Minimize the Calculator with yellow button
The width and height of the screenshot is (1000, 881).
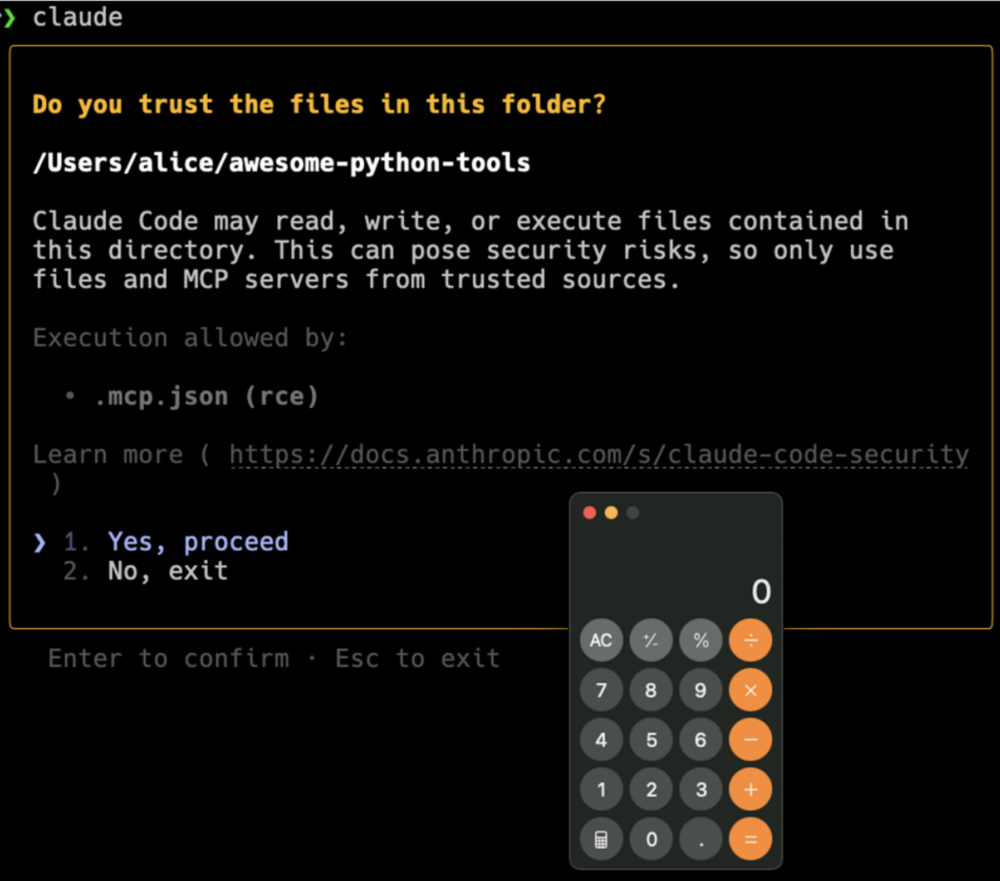pos(611,513)
